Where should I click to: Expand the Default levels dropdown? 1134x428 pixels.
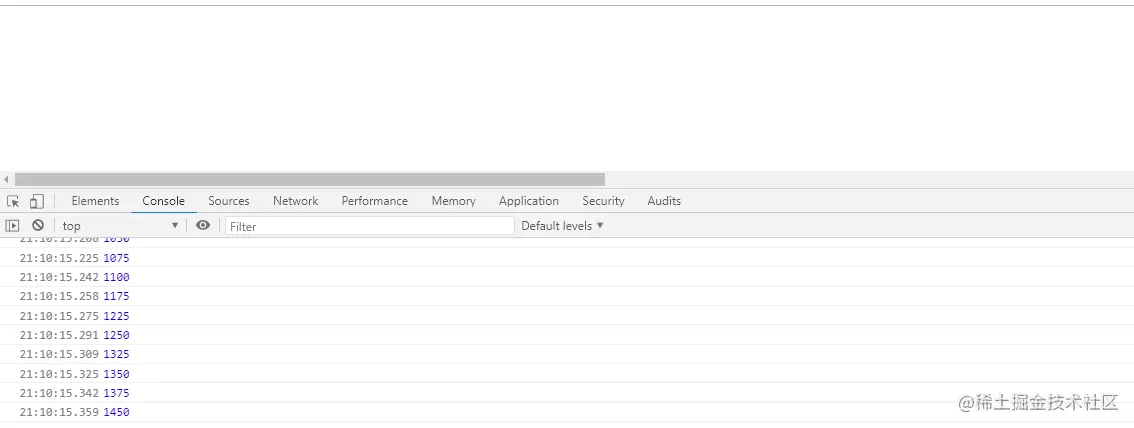[x=562, y=226]
